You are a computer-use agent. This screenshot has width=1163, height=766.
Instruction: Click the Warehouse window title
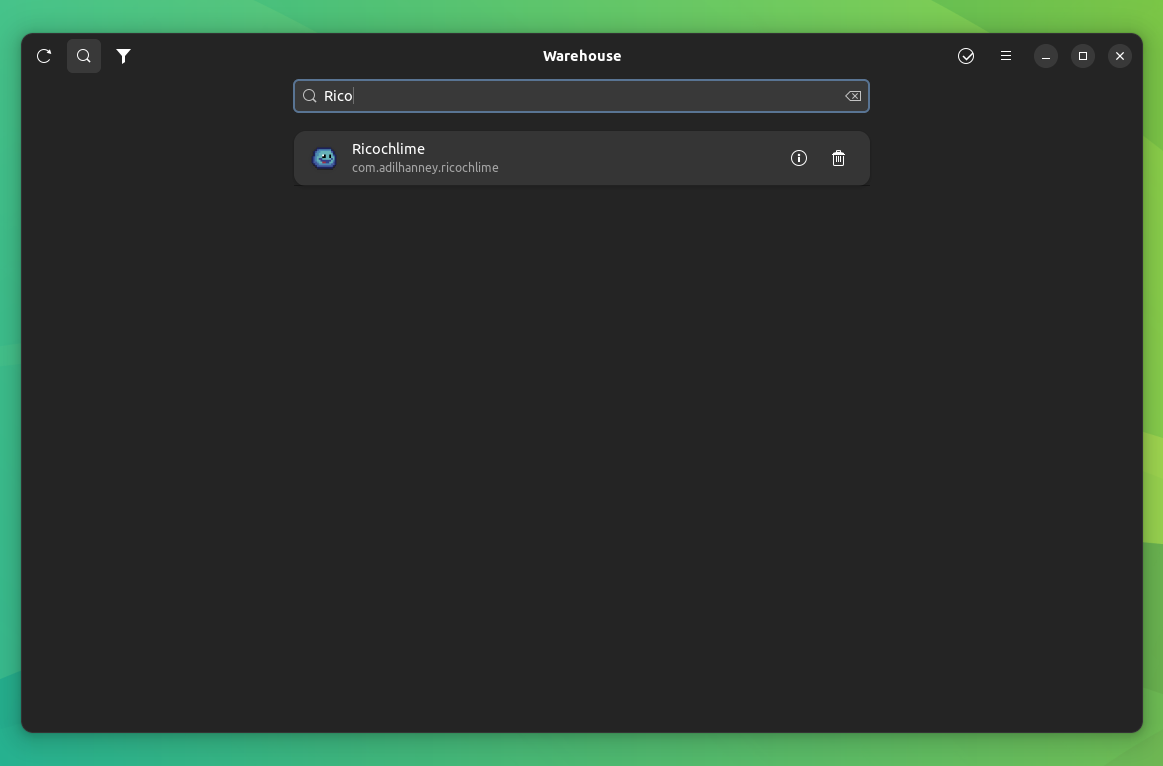pyautogui.click(x=581, y=56)
